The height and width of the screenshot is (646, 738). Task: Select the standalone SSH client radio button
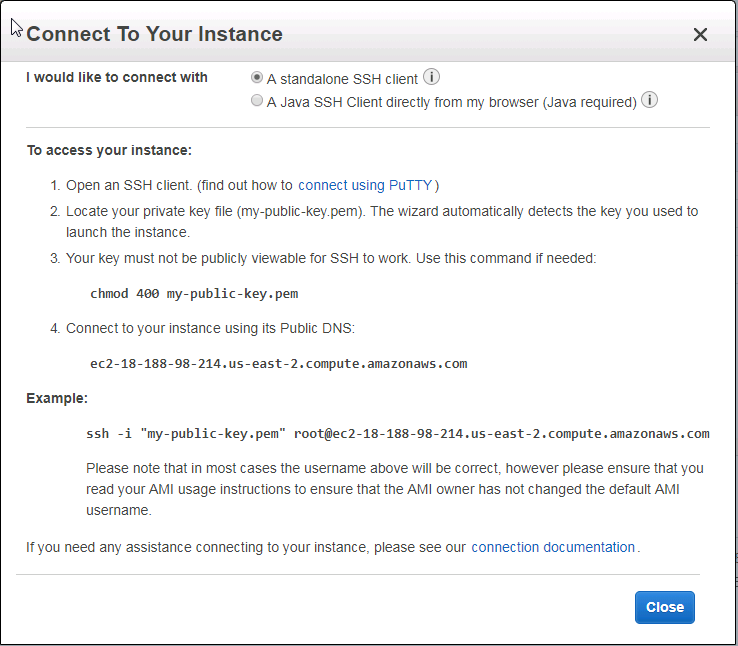point(257,78)
